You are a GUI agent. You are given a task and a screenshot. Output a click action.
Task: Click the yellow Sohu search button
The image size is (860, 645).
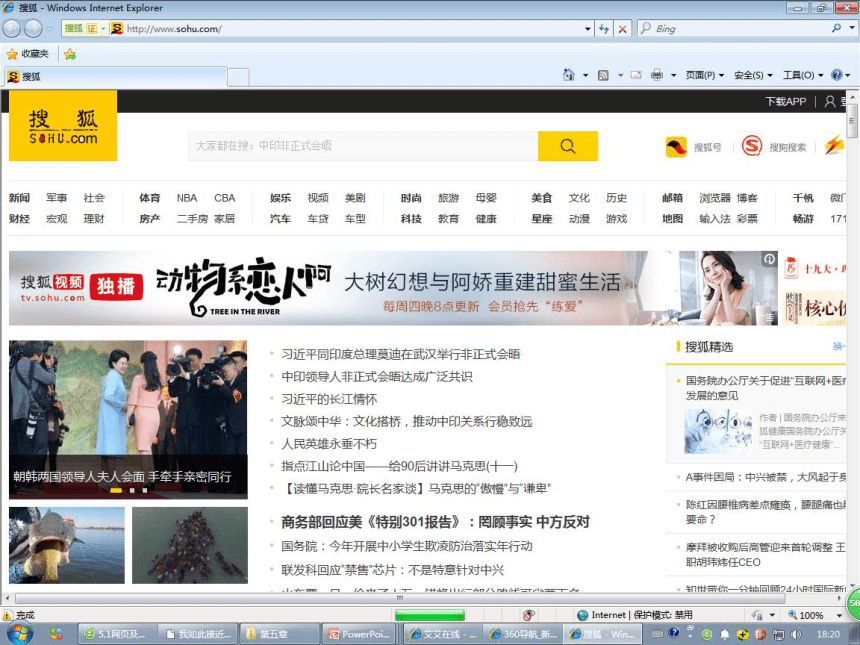[568, 146]
